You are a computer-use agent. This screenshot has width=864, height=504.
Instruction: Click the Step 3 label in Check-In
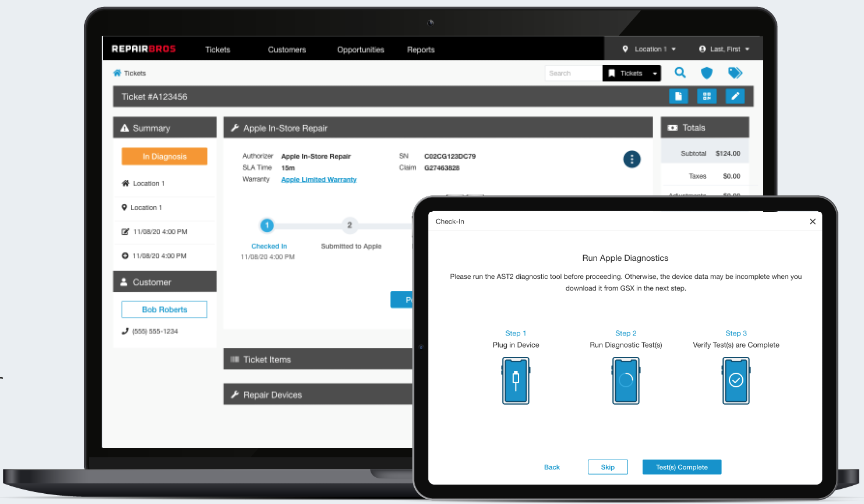coord(736,333)
